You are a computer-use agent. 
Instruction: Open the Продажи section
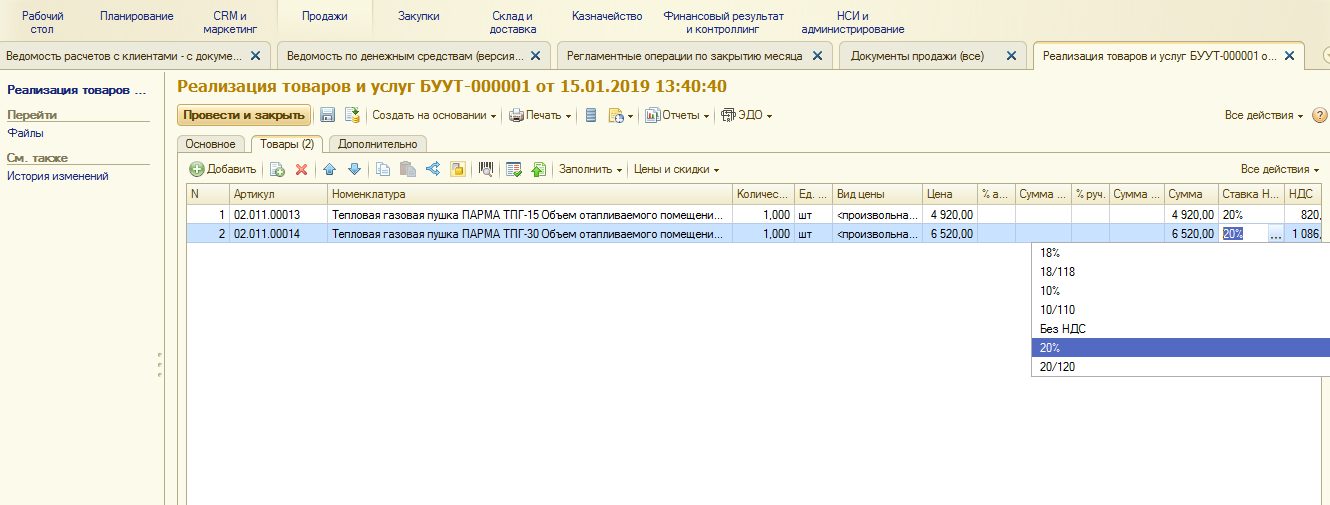pos(324,16)
